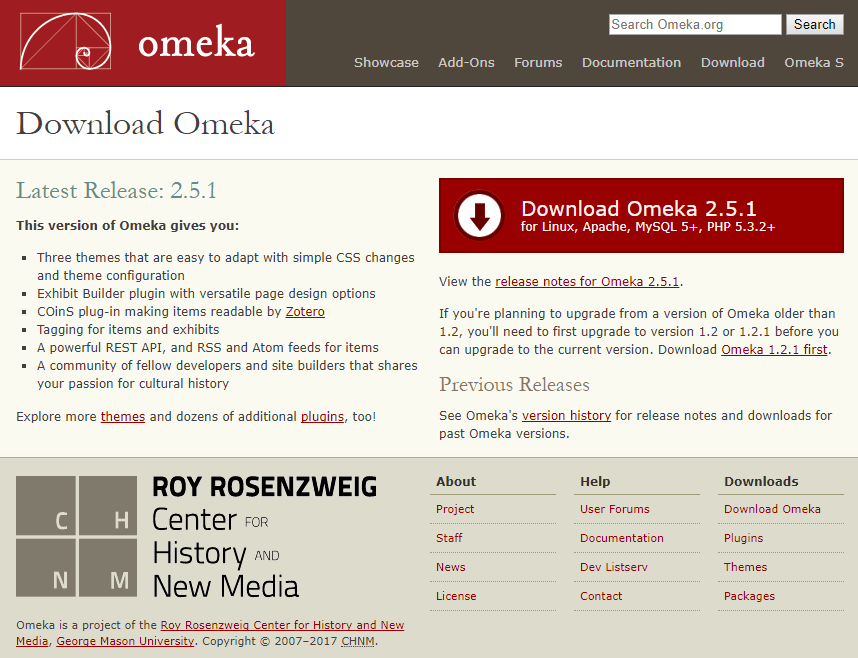Click the Omeka 1.2.1 first link
This screenshot has height=658, width=858.
point(774,349)
